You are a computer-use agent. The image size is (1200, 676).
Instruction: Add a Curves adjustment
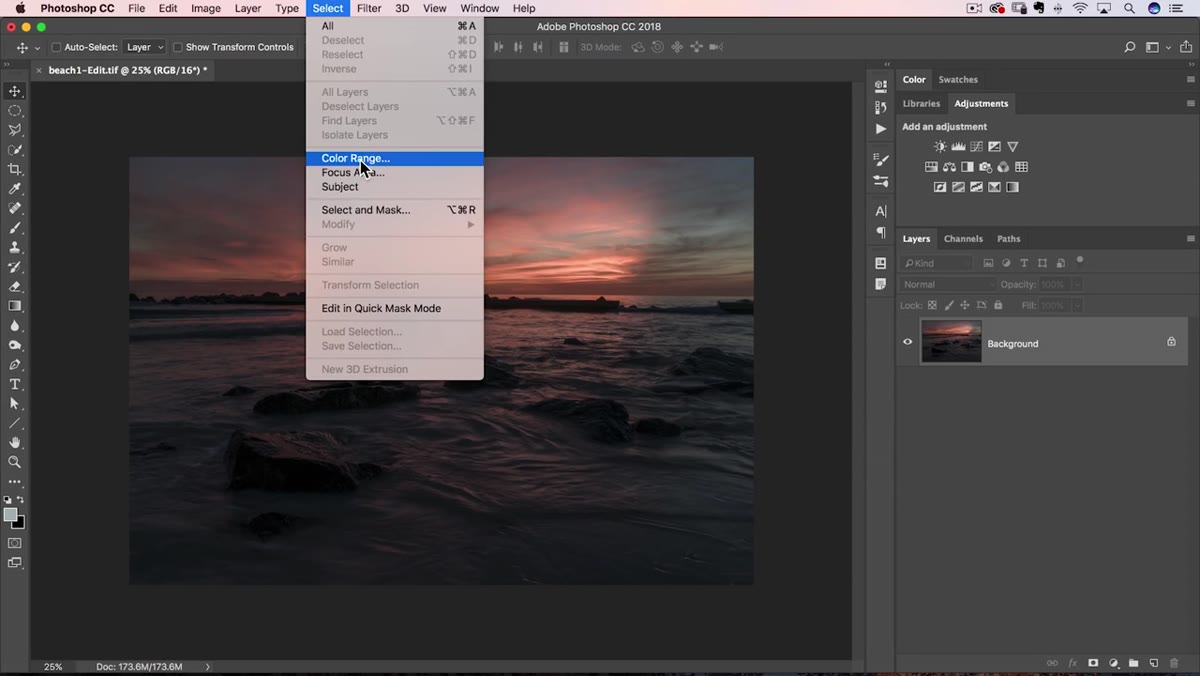click(976, 147)
